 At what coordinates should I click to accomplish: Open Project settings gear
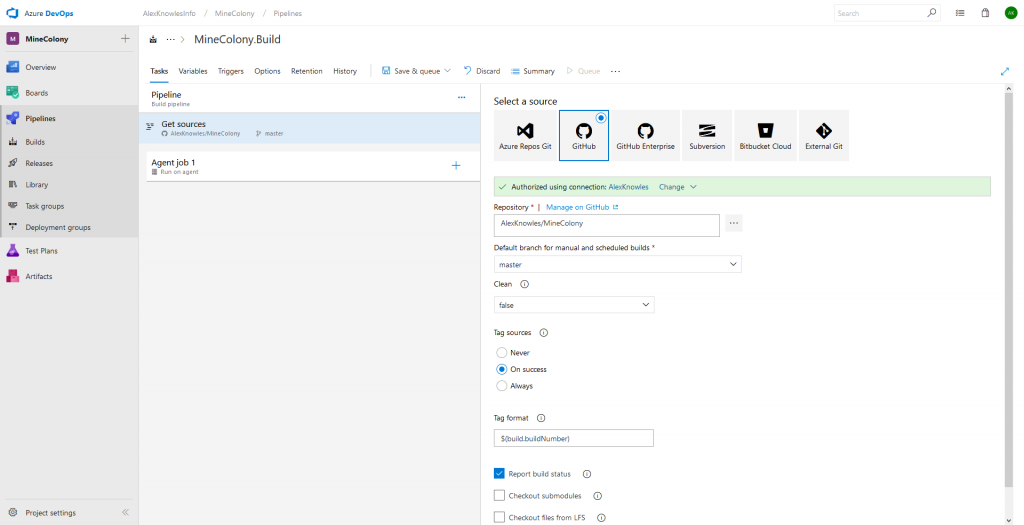[x=12, y=513]
